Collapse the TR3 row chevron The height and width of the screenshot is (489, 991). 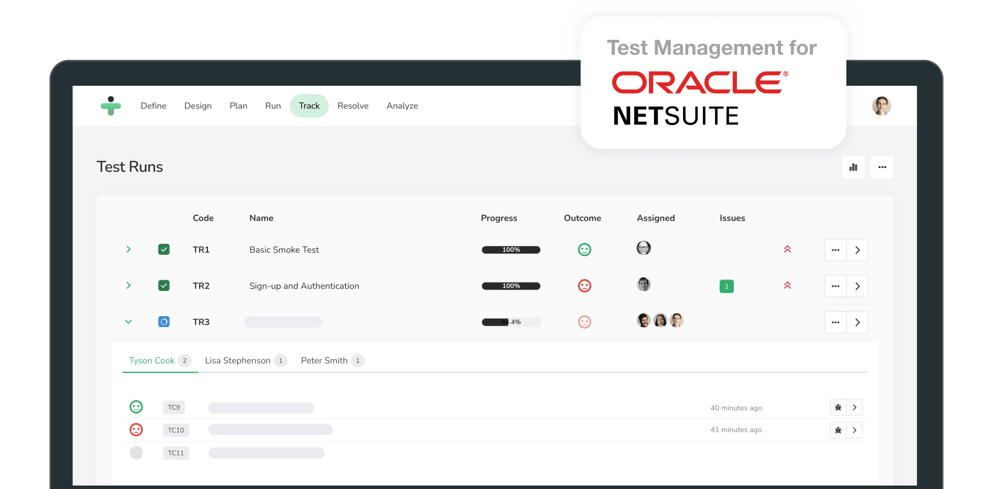point(128,322)
